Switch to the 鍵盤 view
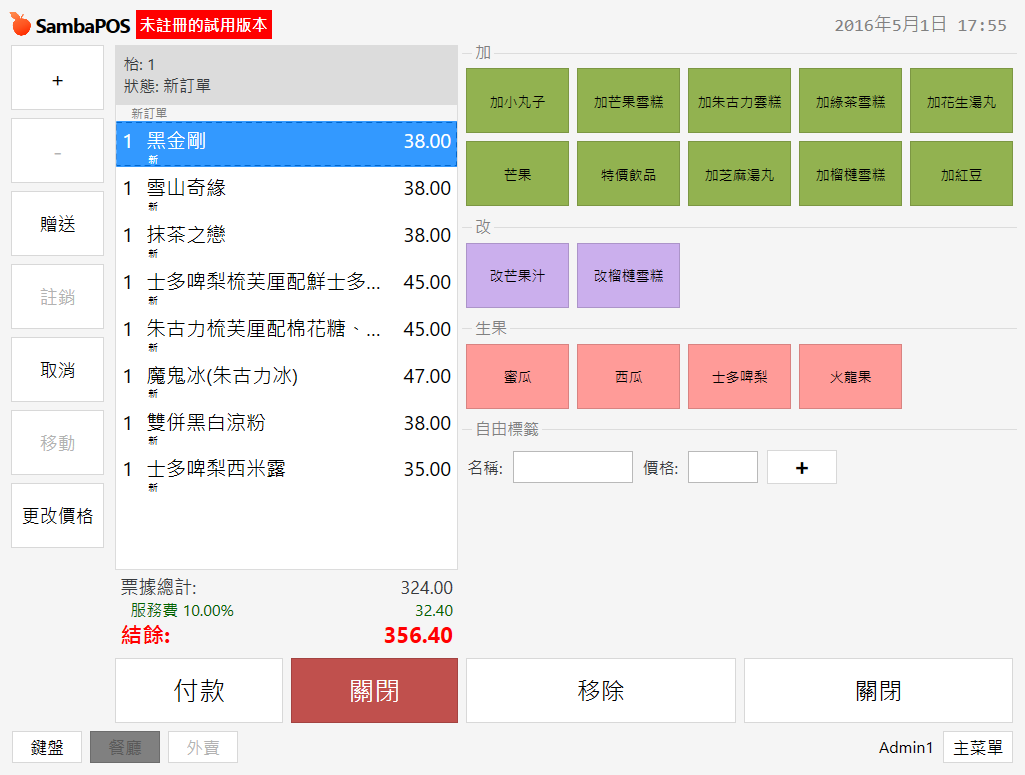 click(47, 747)
